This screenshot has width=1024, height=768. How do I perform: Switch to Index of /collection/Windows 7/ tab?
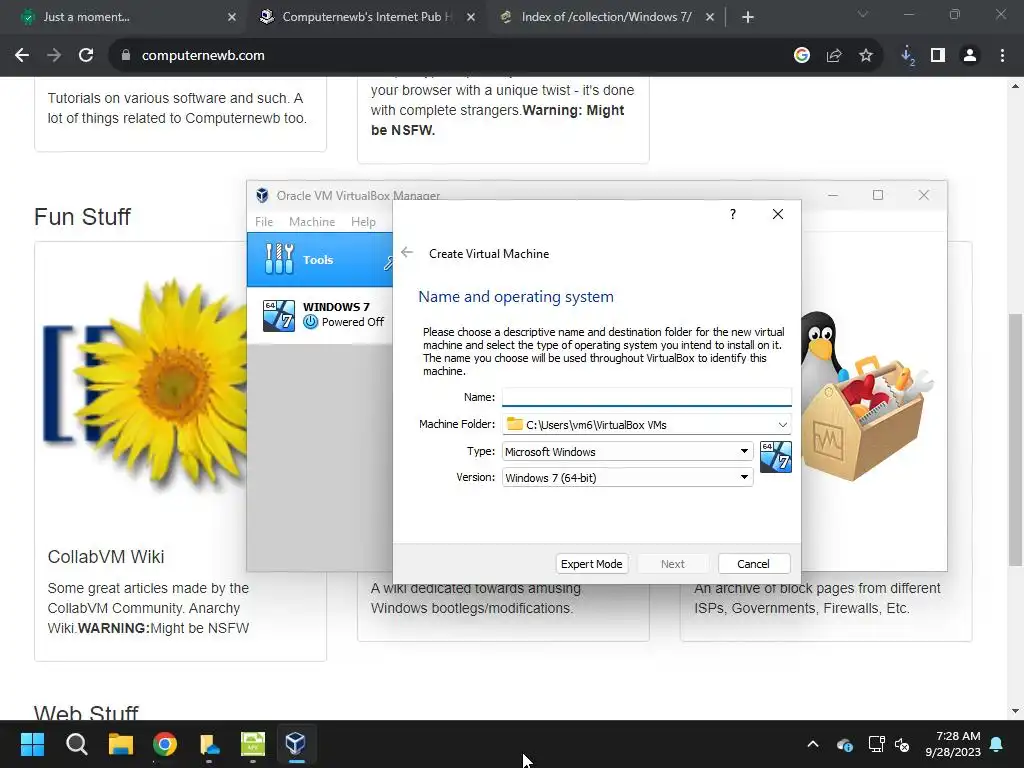[604, 17]
